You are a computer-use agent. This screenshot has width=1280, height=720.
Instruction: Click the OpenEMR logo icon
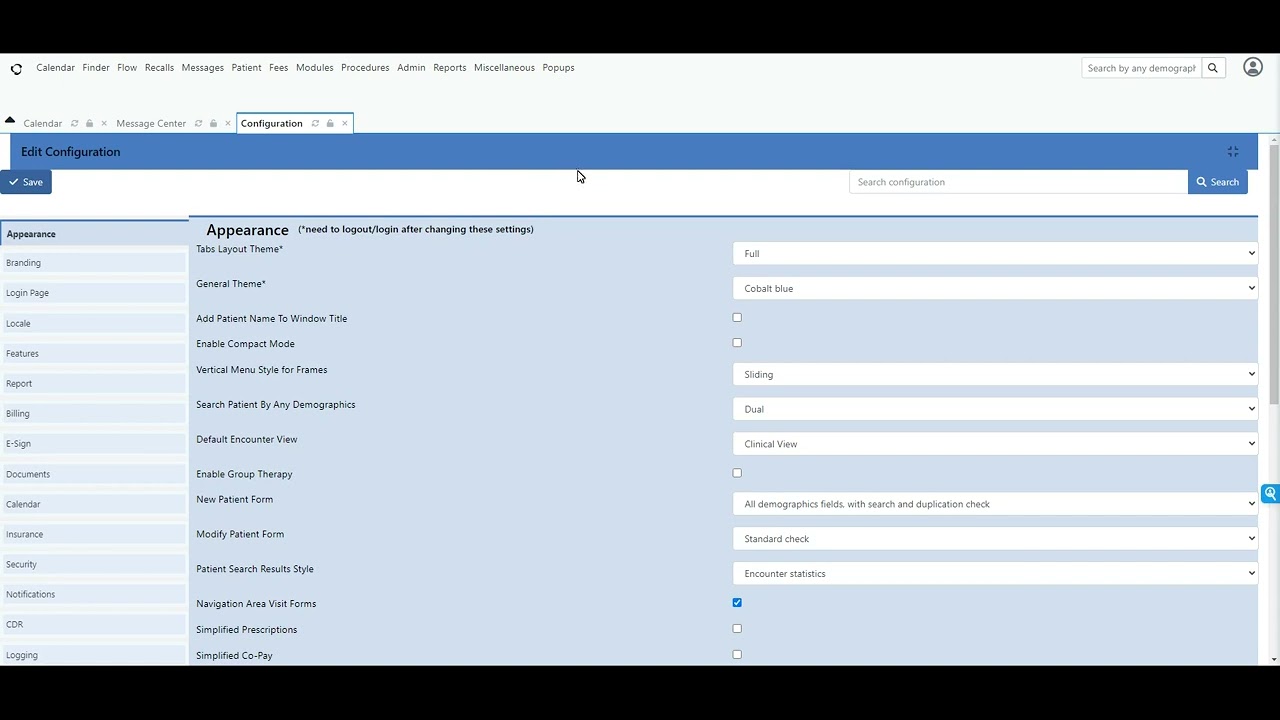(x=16, y=69)
